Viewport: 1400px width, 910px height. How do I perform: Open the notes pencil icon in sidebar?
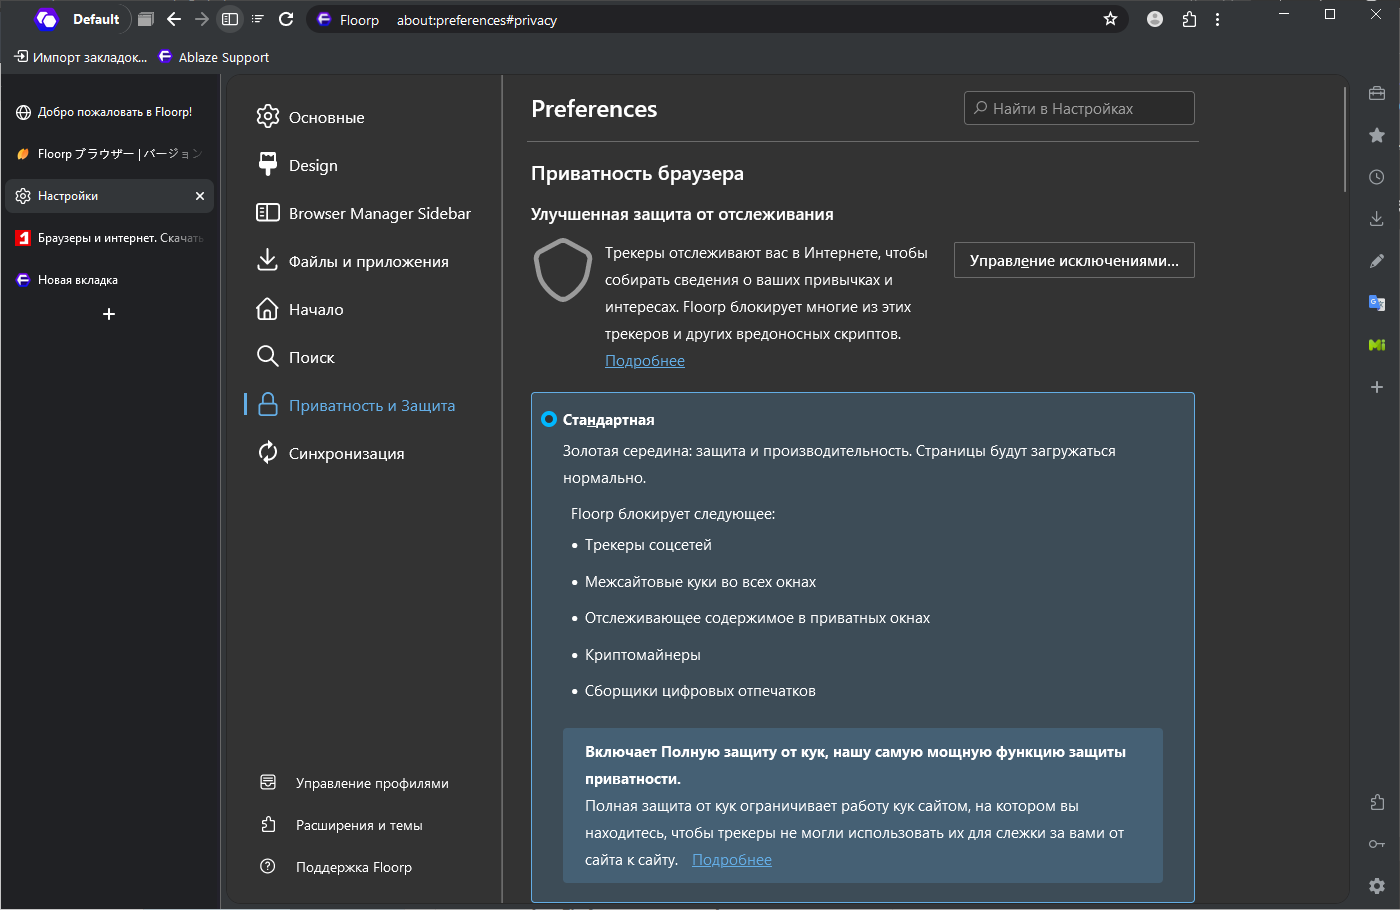[x=1377, y=261]
